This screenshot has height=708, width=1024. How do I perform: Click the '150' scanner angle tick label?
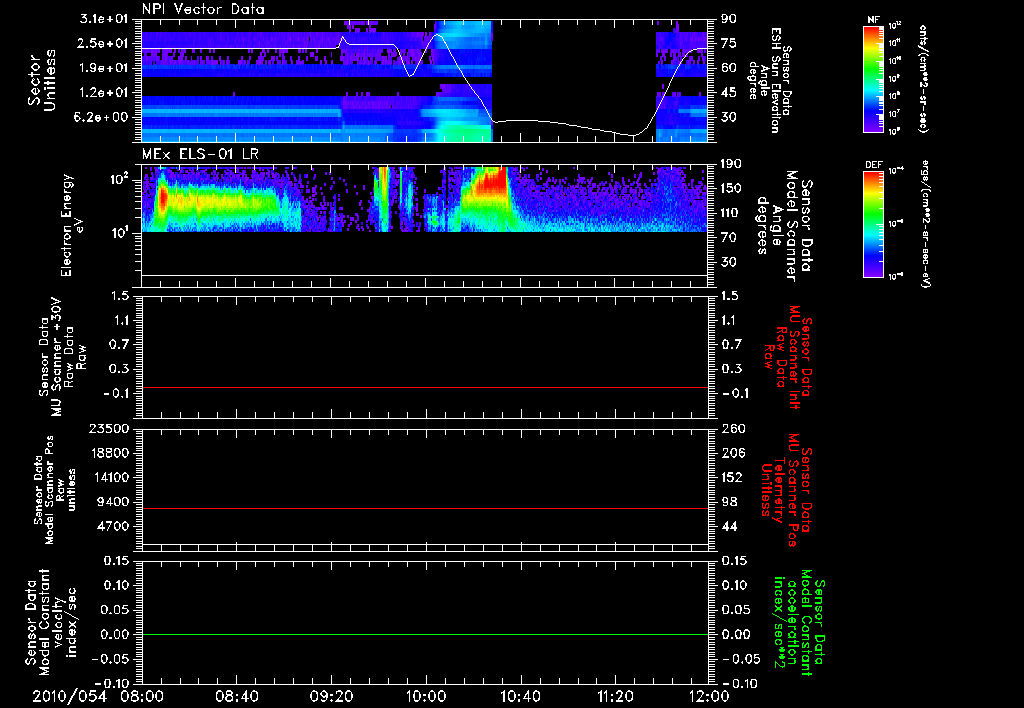click(731, 189)
